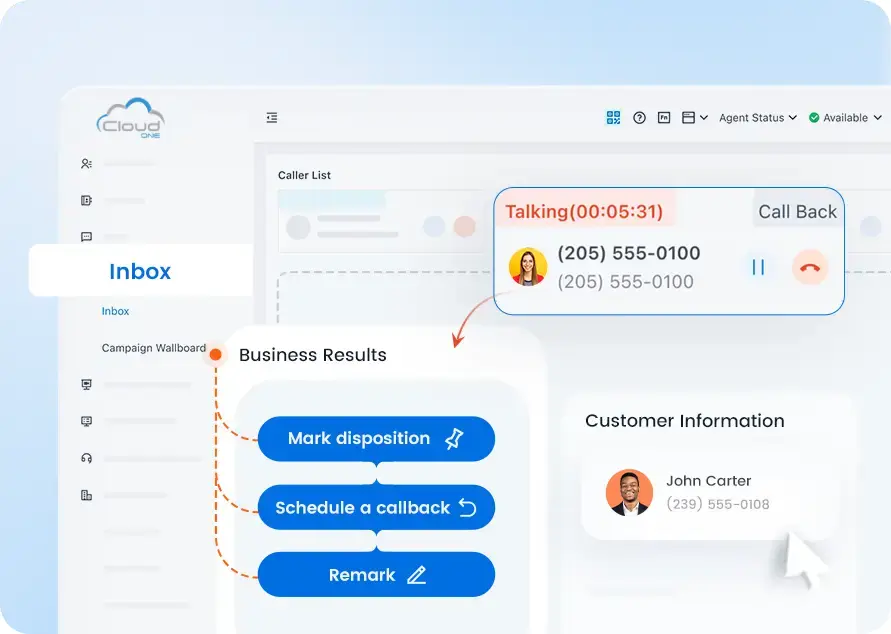Click the Fn keyboard shortcuts icon
Image resolution: width=891 pixels, height=634 pixels.
point(663,117)
